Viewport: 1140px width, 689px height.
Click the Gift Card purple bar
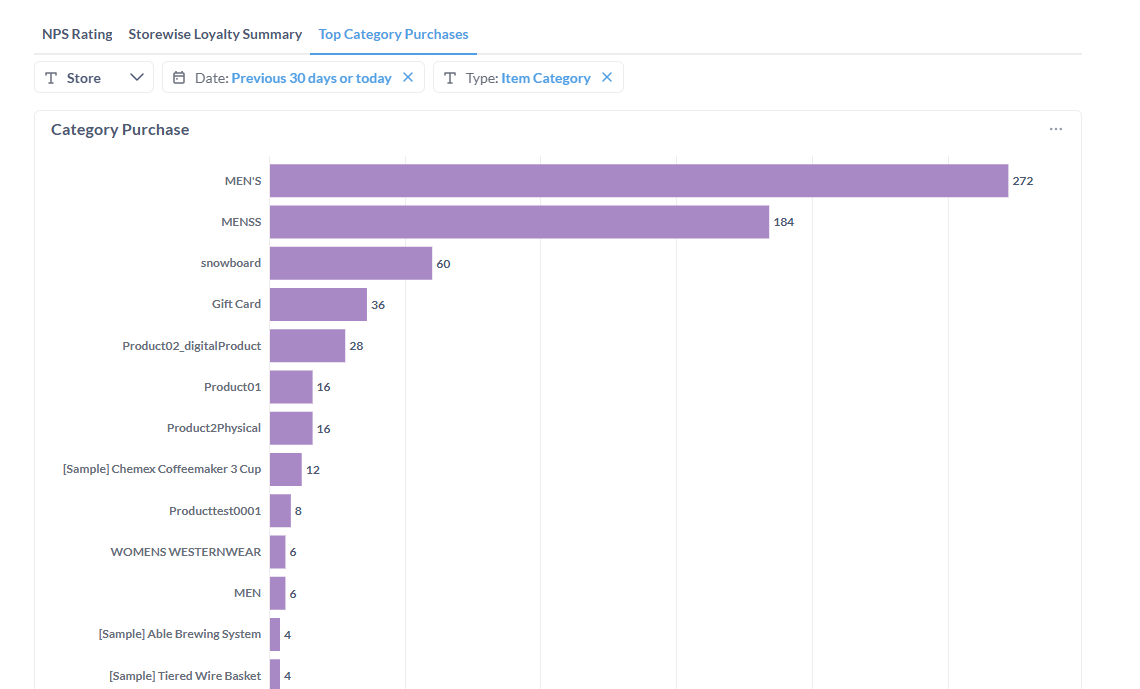click(318, 304)
